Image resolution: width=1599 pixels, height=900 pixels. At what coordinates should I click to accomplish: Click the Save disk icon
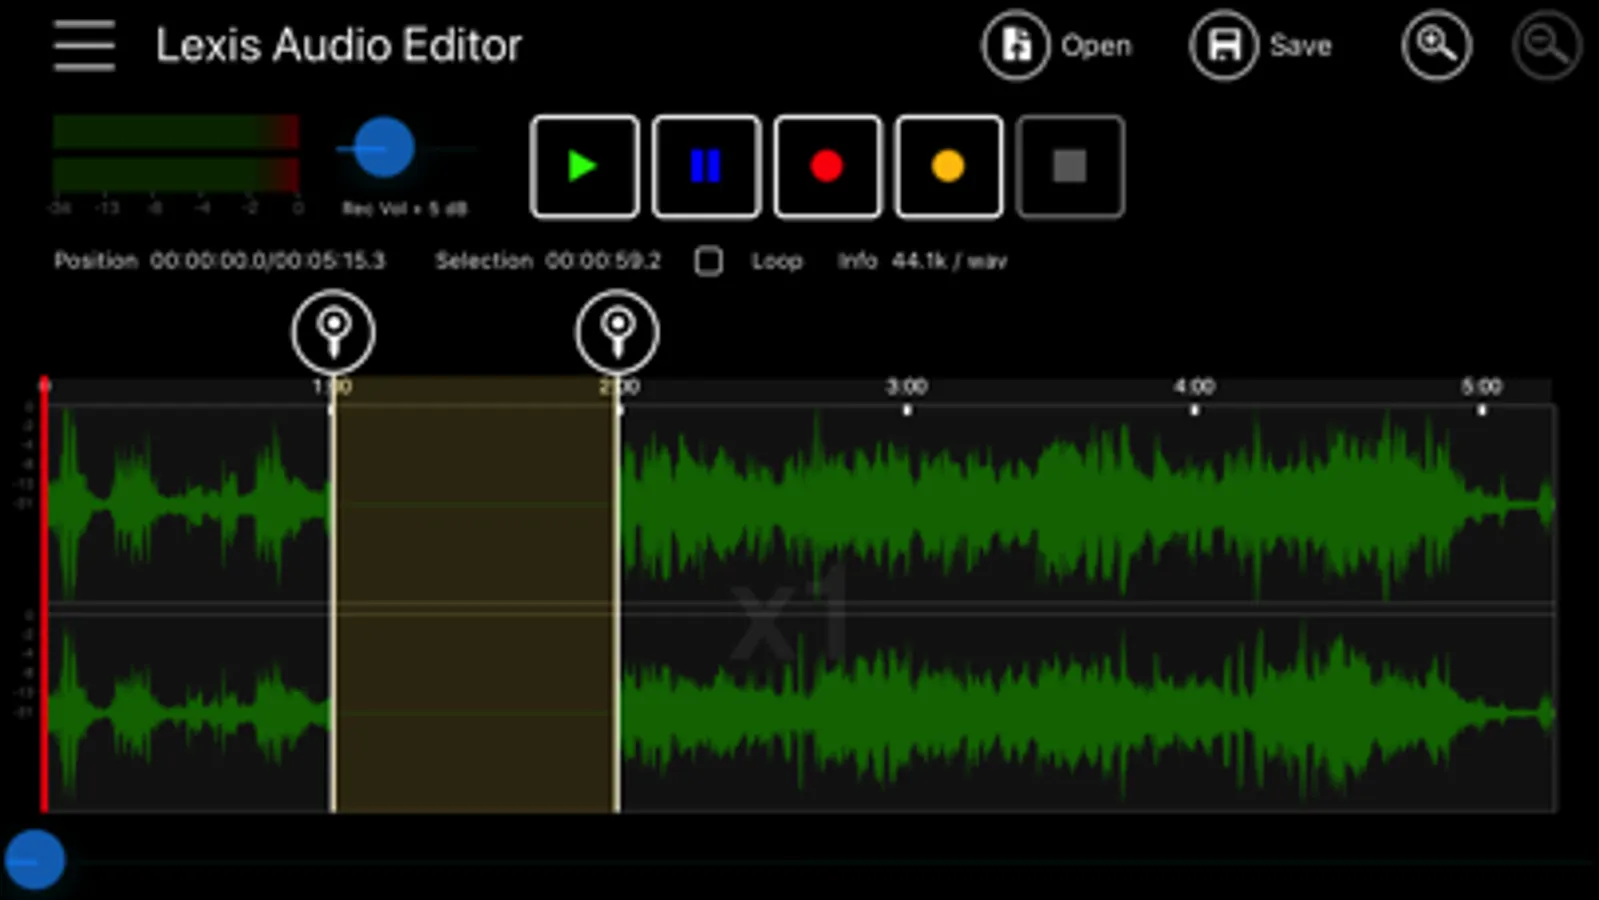(x=1223, y=45)
